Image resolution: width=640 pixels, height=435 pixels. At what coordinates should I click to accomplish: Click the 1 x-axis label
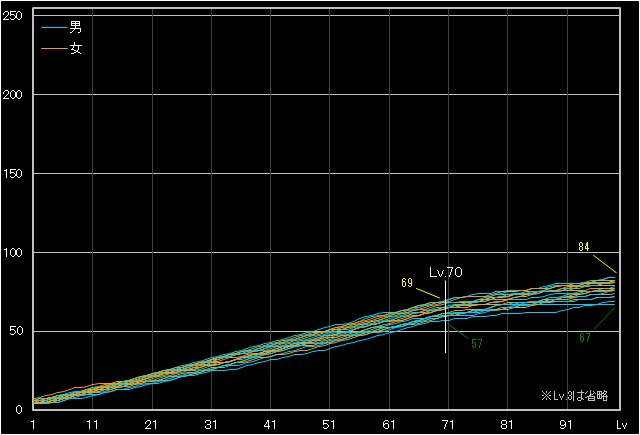pyautogui.click(x=33, y=425)
